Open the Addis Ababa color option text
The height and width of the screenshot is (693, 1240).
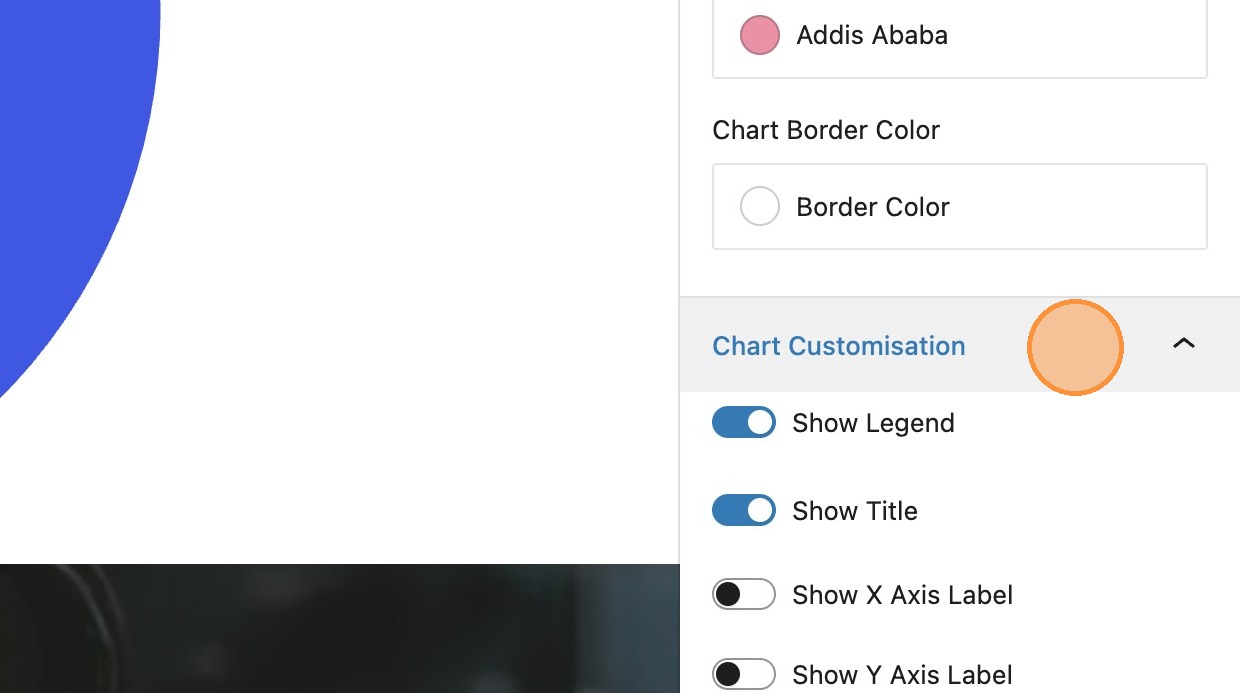pyautogui.click(x=872, y=35)
